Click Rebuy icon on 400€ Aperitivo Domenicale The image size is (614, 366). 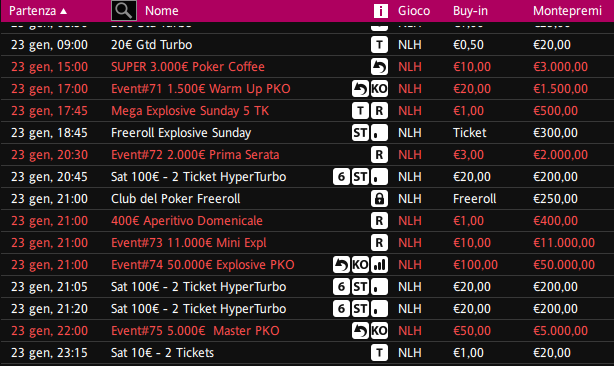[379, 221]
